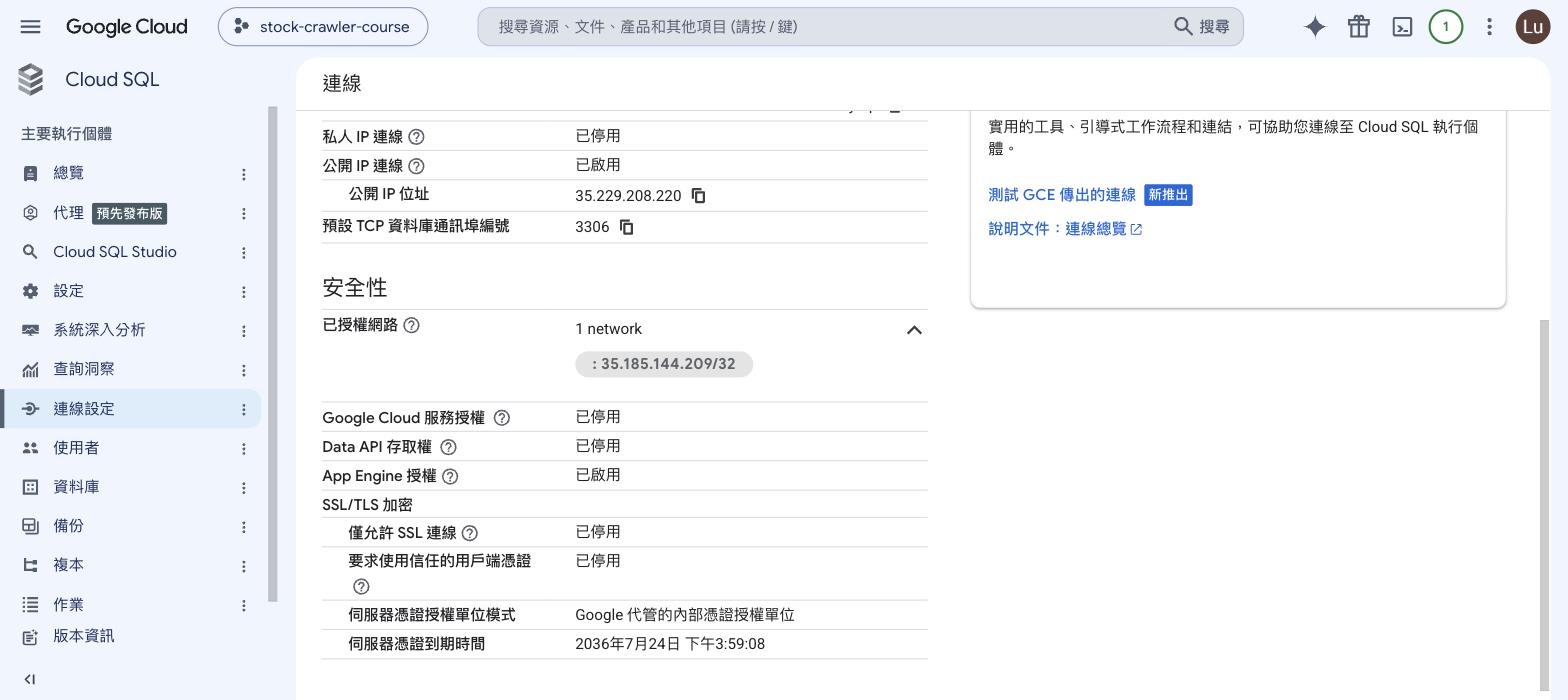Open more options for 使用者
The height and width of the screenshot is (700, 1568).
(243, 448)
